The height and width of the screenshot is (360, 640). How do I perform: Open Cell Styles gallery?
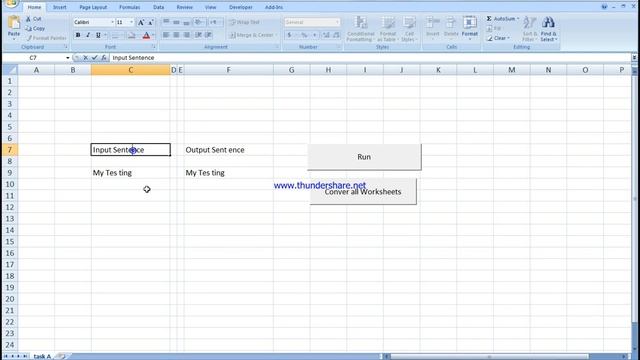(x=409, y=29)
